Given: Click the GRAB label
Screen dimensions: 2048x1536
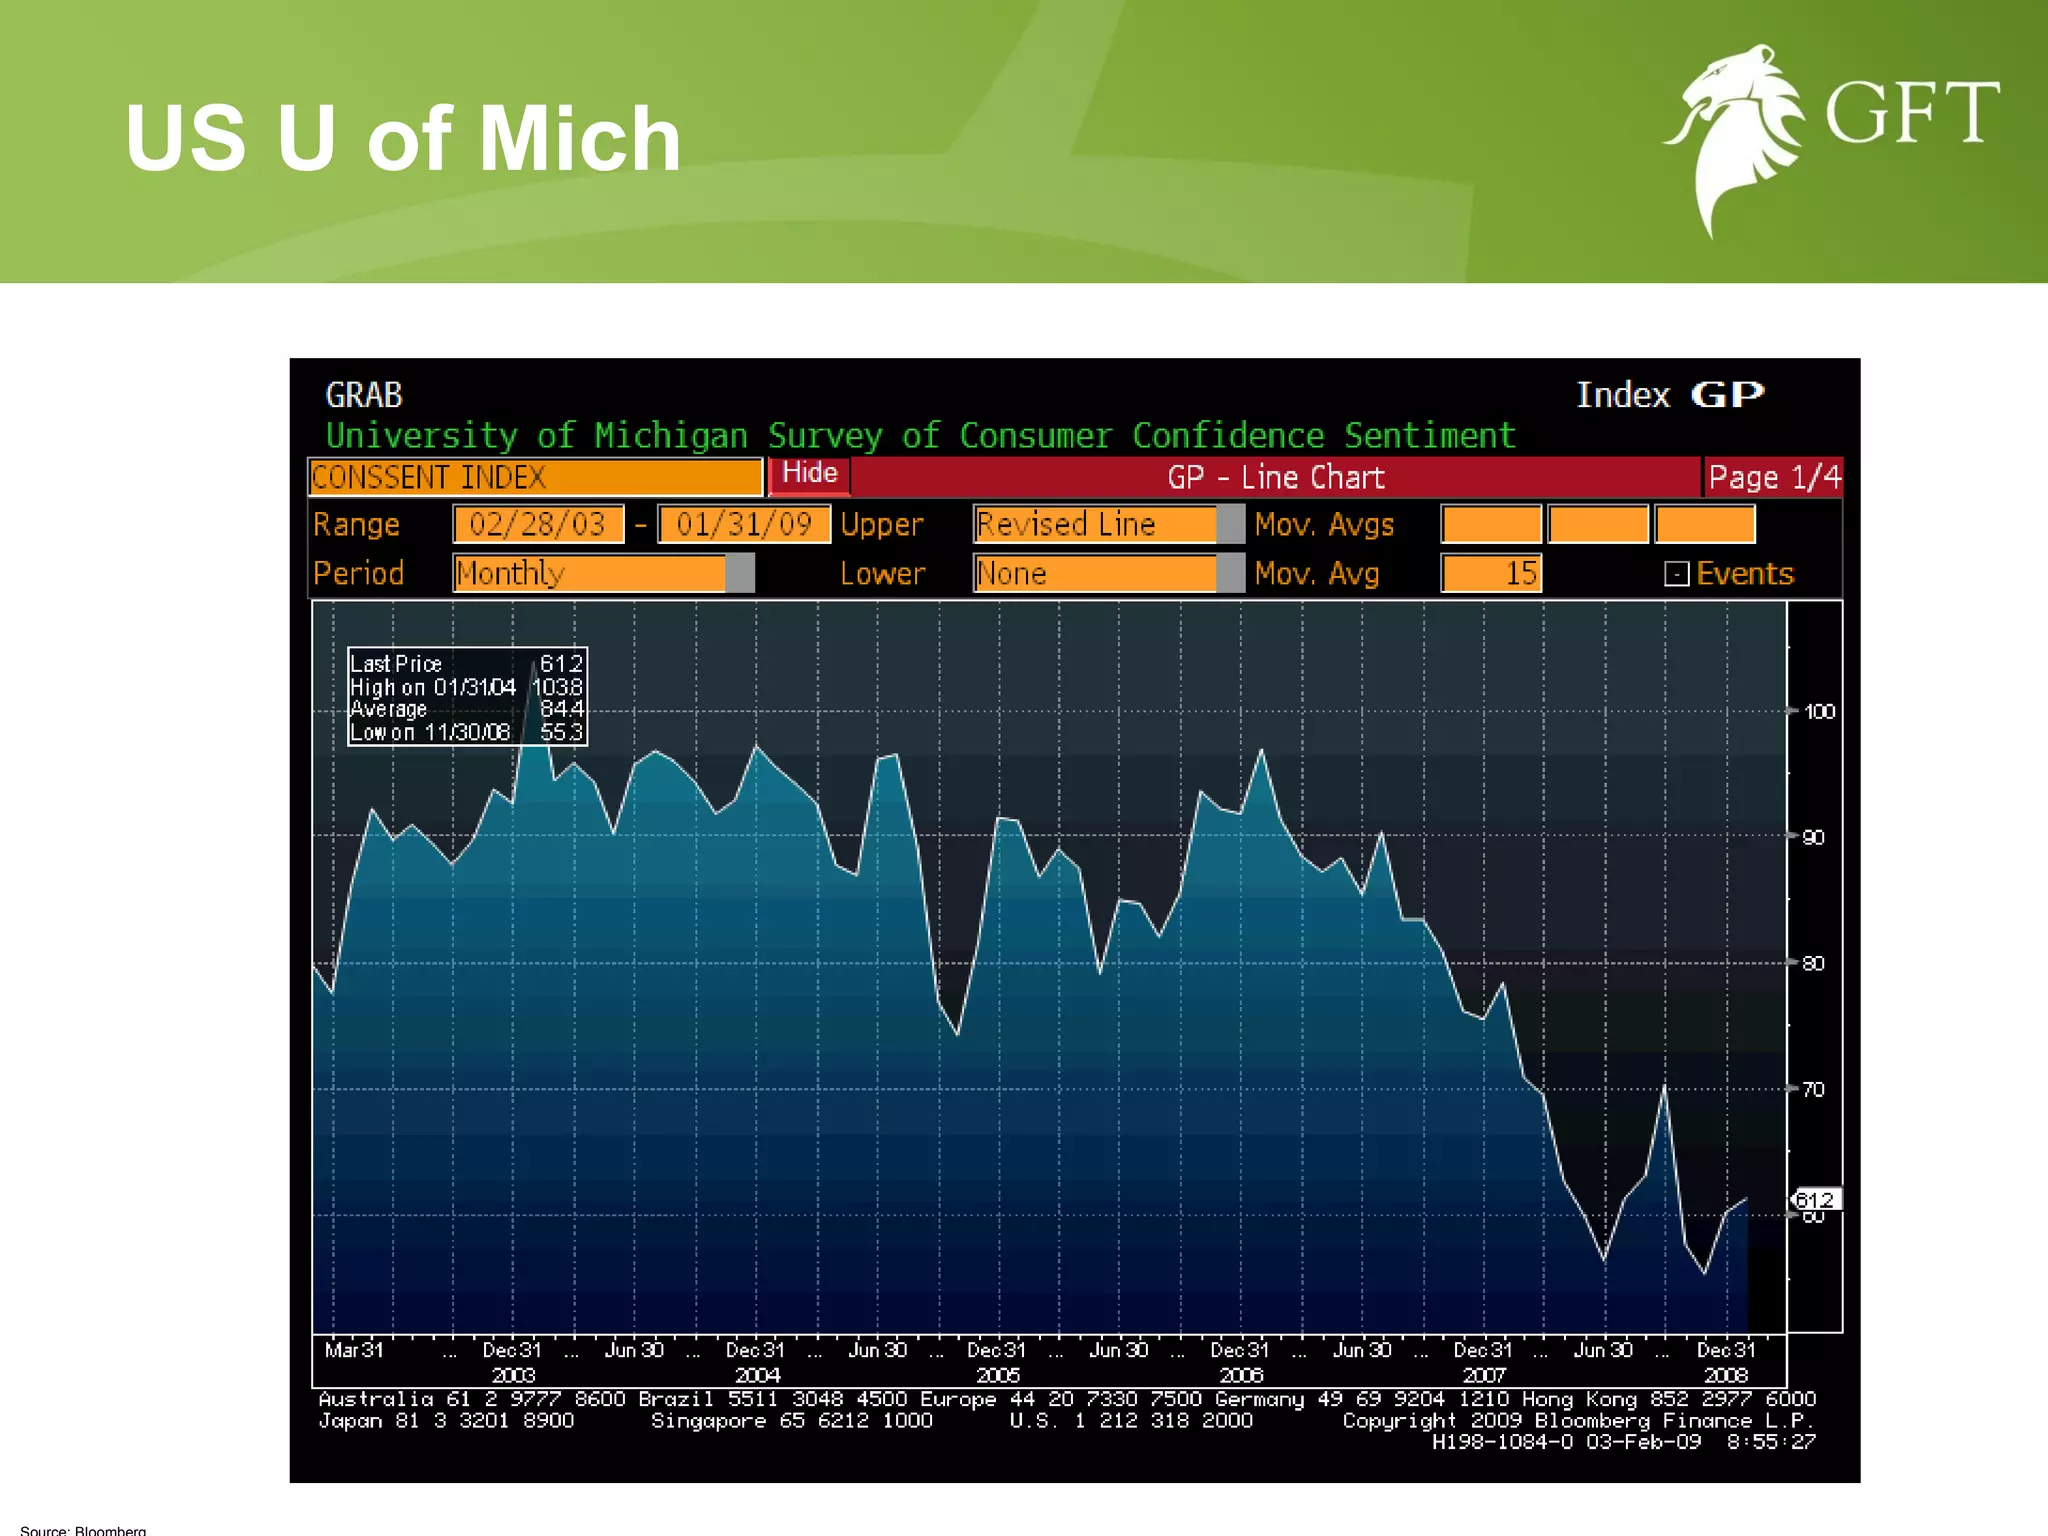Looking at the screenshot, I should coord(364,395).
